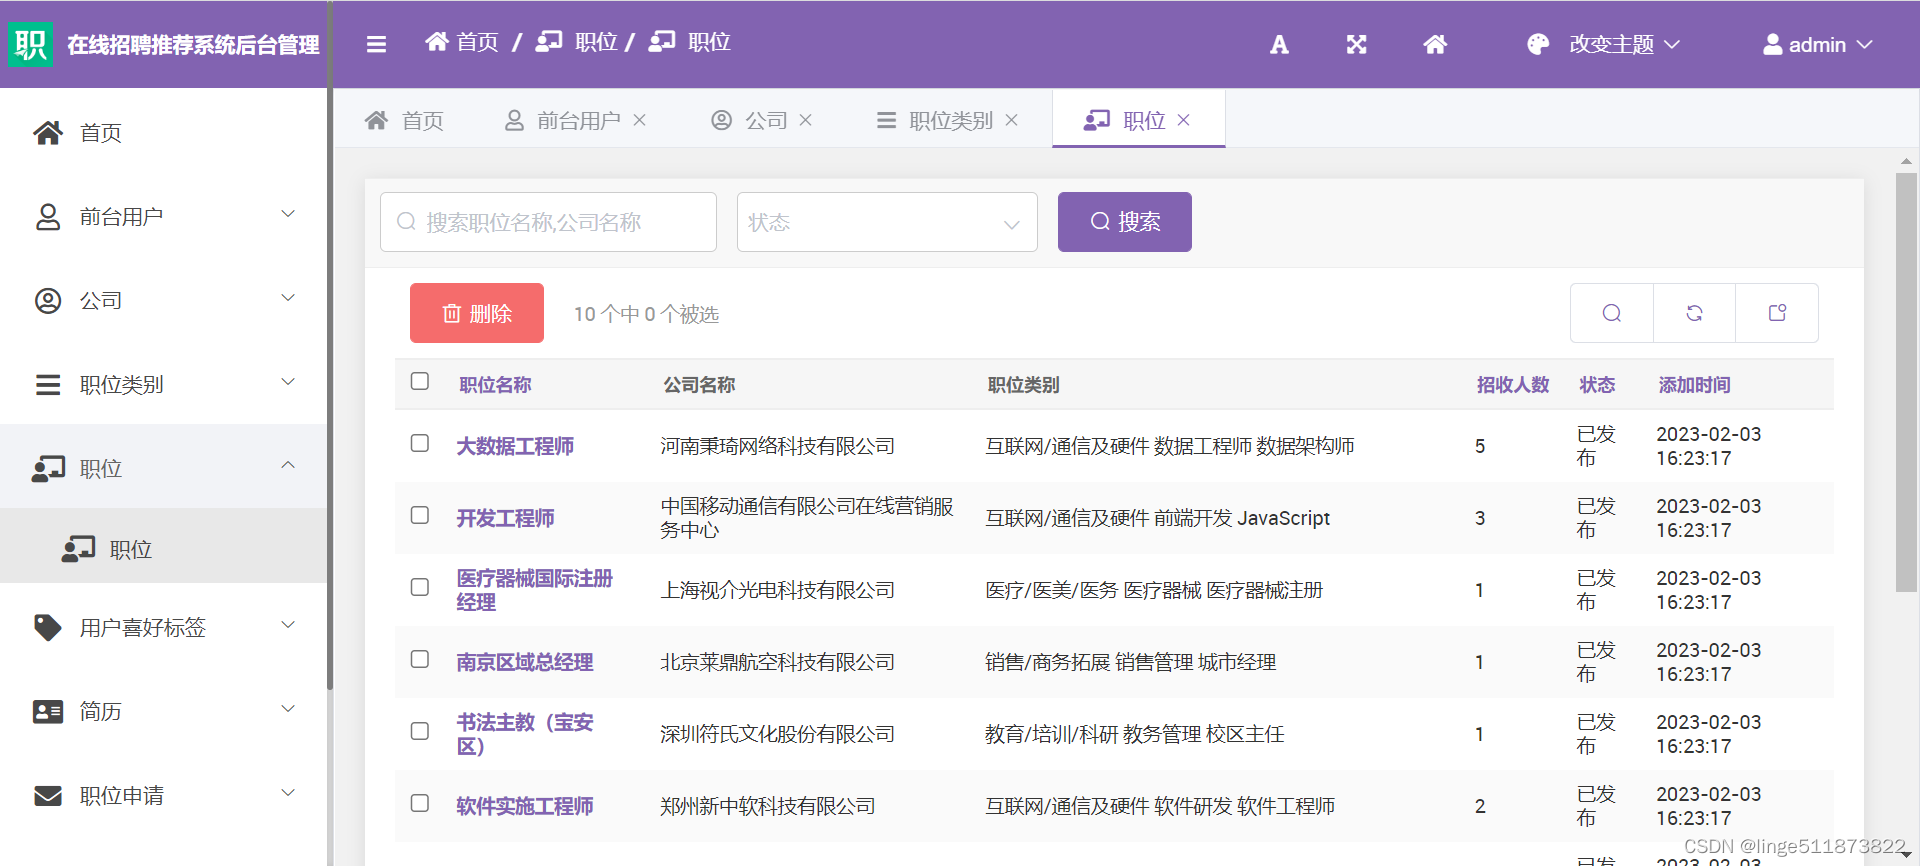This screenshot has width=1920, height=866.
Task: Toggle fullscreen with expand arrows icon
Action: coord(1356,44)
